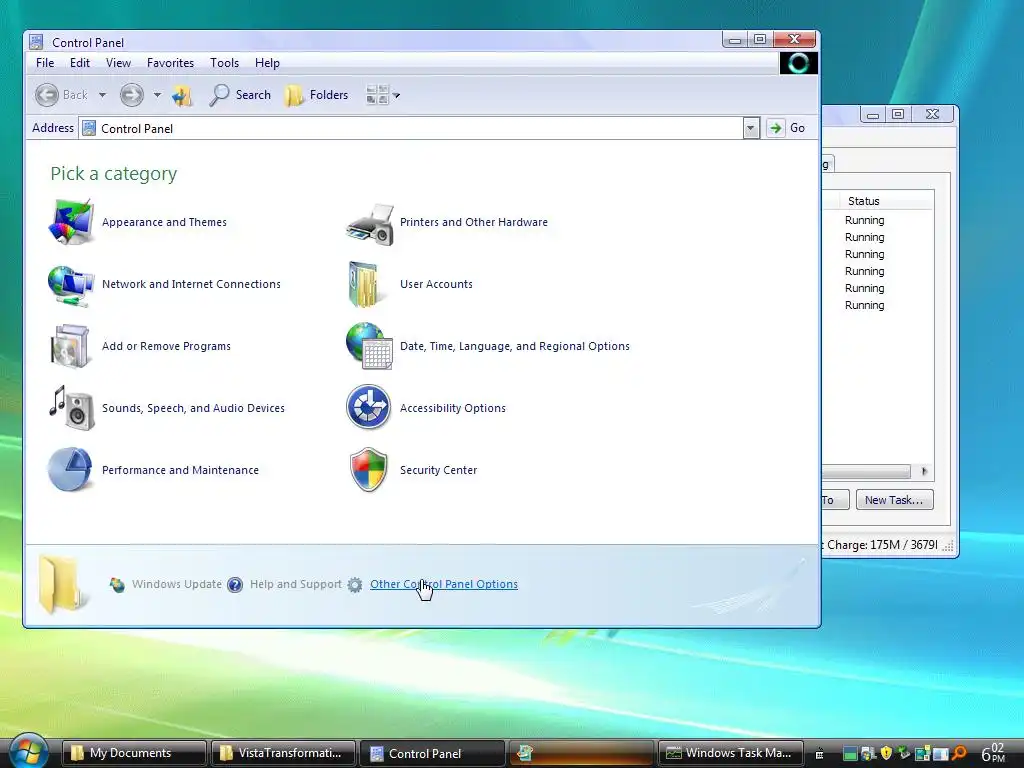Image resolution: width=1024 pixels, height=768 pixels.
Task: Open Add or Remove Programs icon
Action: (x=69, y=346)
